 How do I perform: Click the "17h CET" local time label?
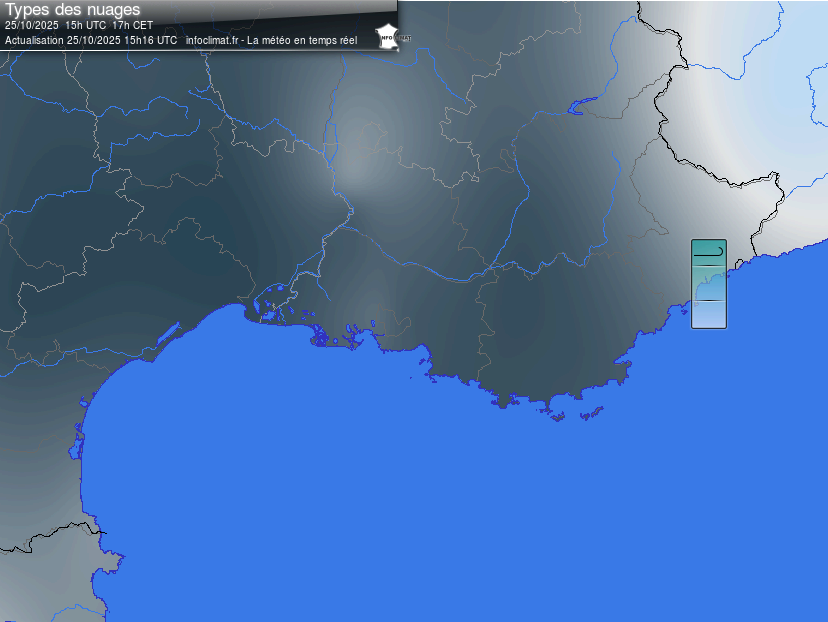click(133, 25)
